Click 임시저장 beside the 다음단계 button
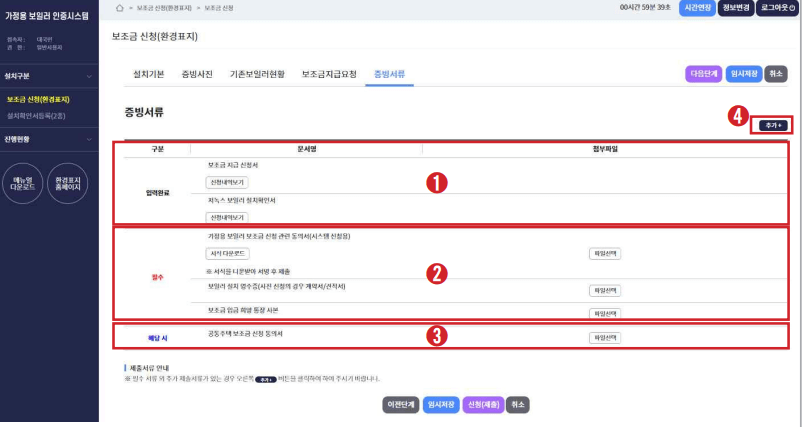The width and height of the screenshot is (802, 427). click(744, 74)
